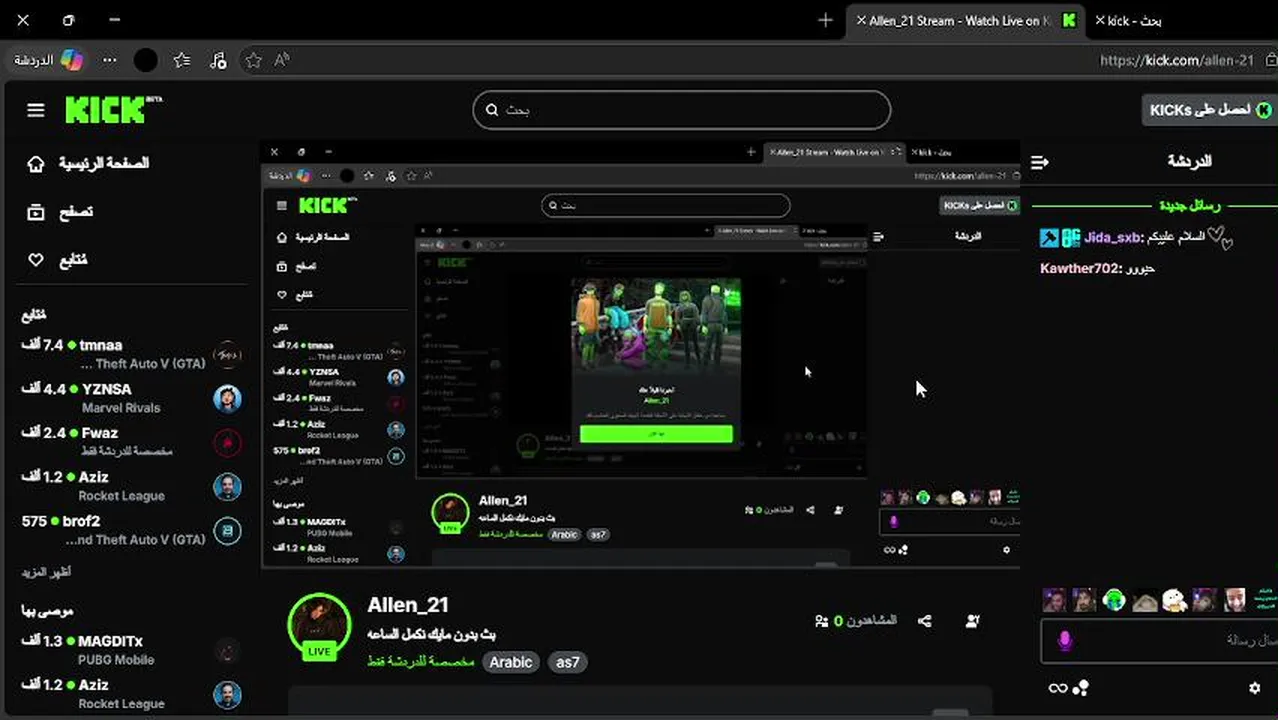Open Copilot chat (الدردشة) in browser toolbar

click(x=48, y=60)
